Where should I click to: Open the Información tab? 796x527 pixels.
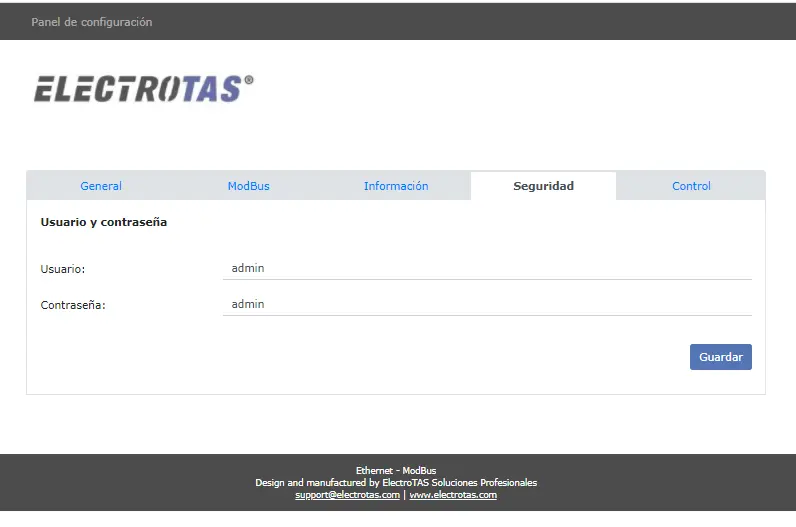point(396,186)
